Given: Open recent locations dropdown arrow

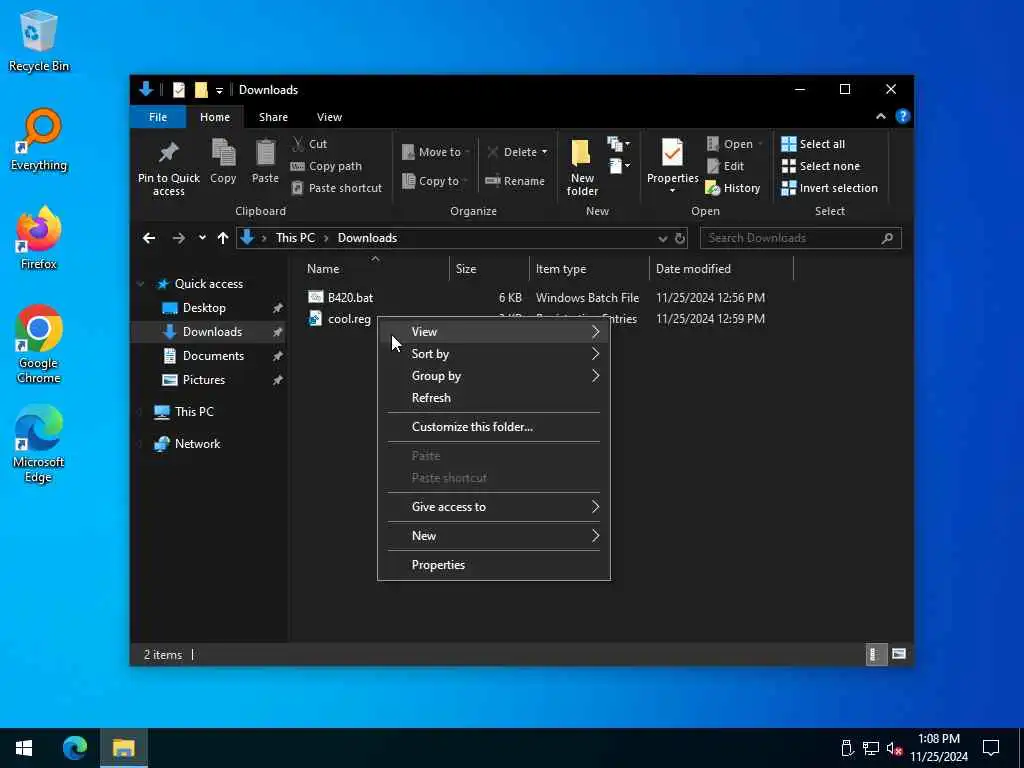Looking at the screenshot, I should pos(202,238).
